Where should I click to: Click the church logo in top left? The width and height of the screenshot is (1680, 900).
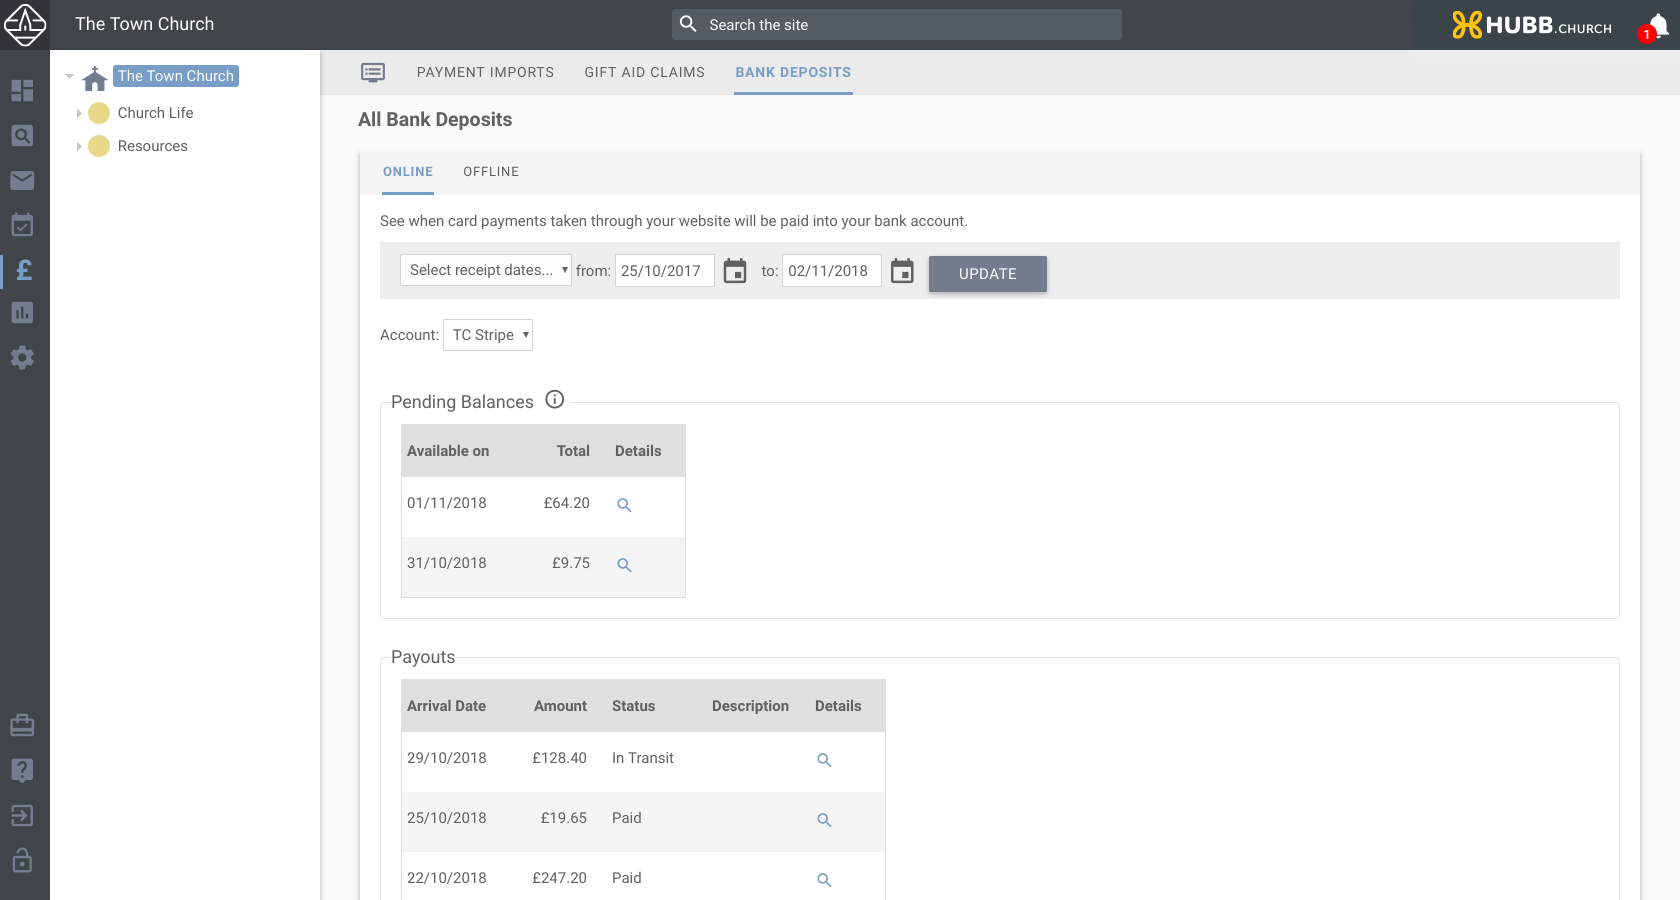[25, 24]
